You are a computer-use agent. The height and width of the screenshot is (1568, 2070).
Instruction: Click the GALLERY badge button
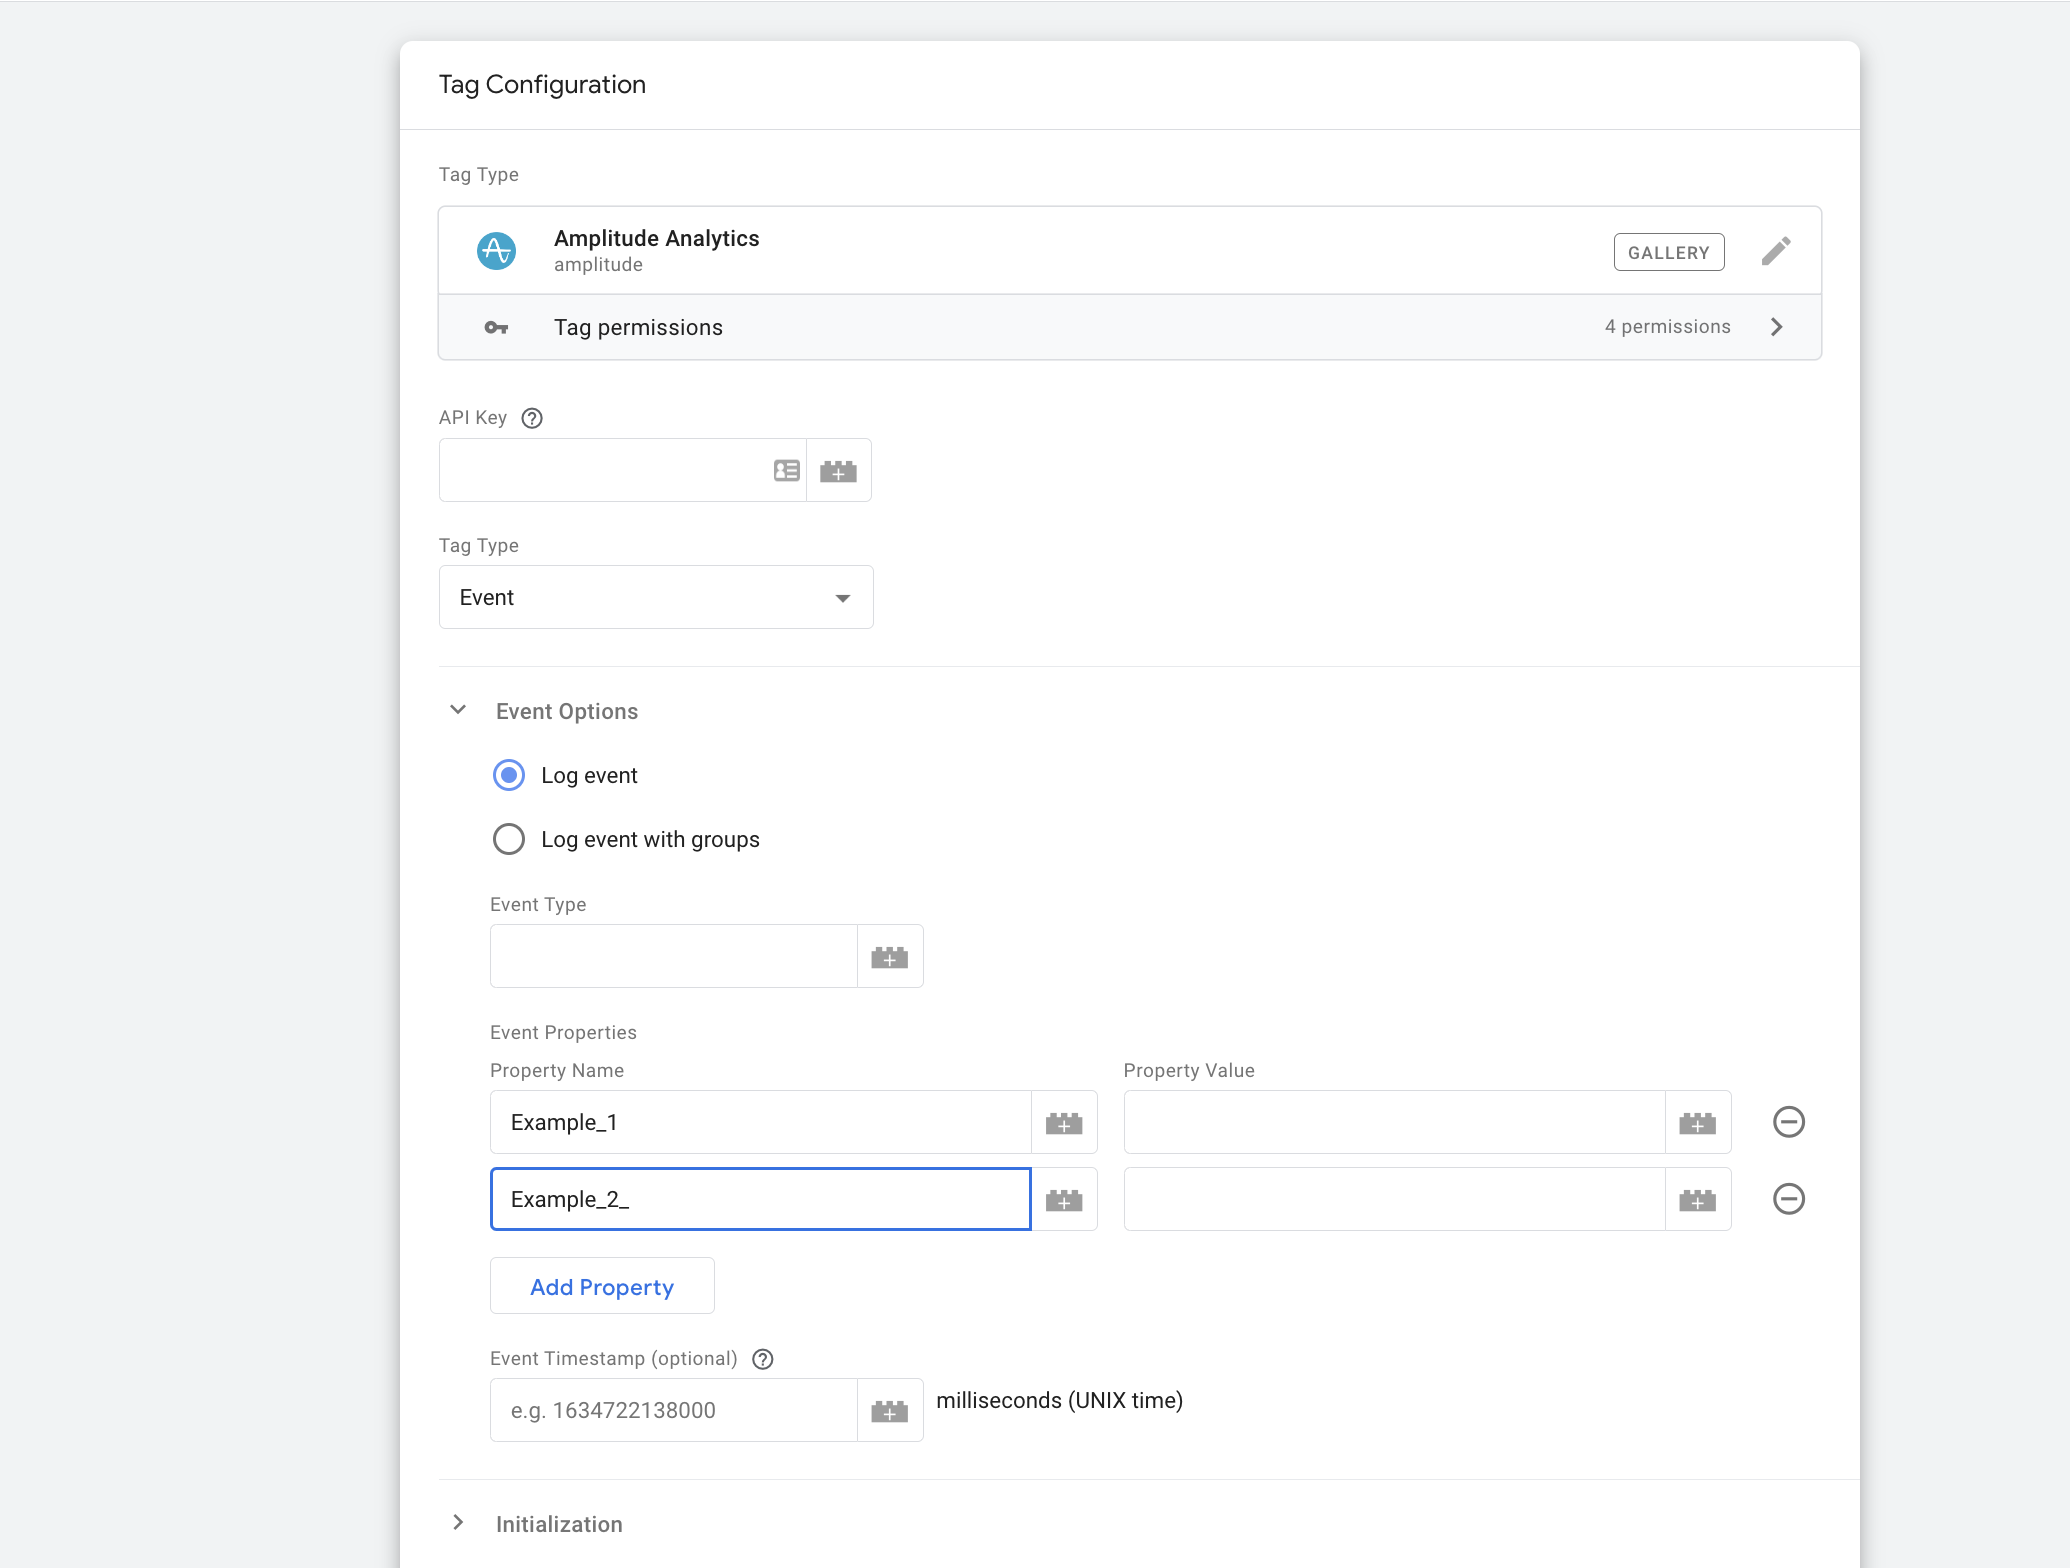(x=1668, y=253)
